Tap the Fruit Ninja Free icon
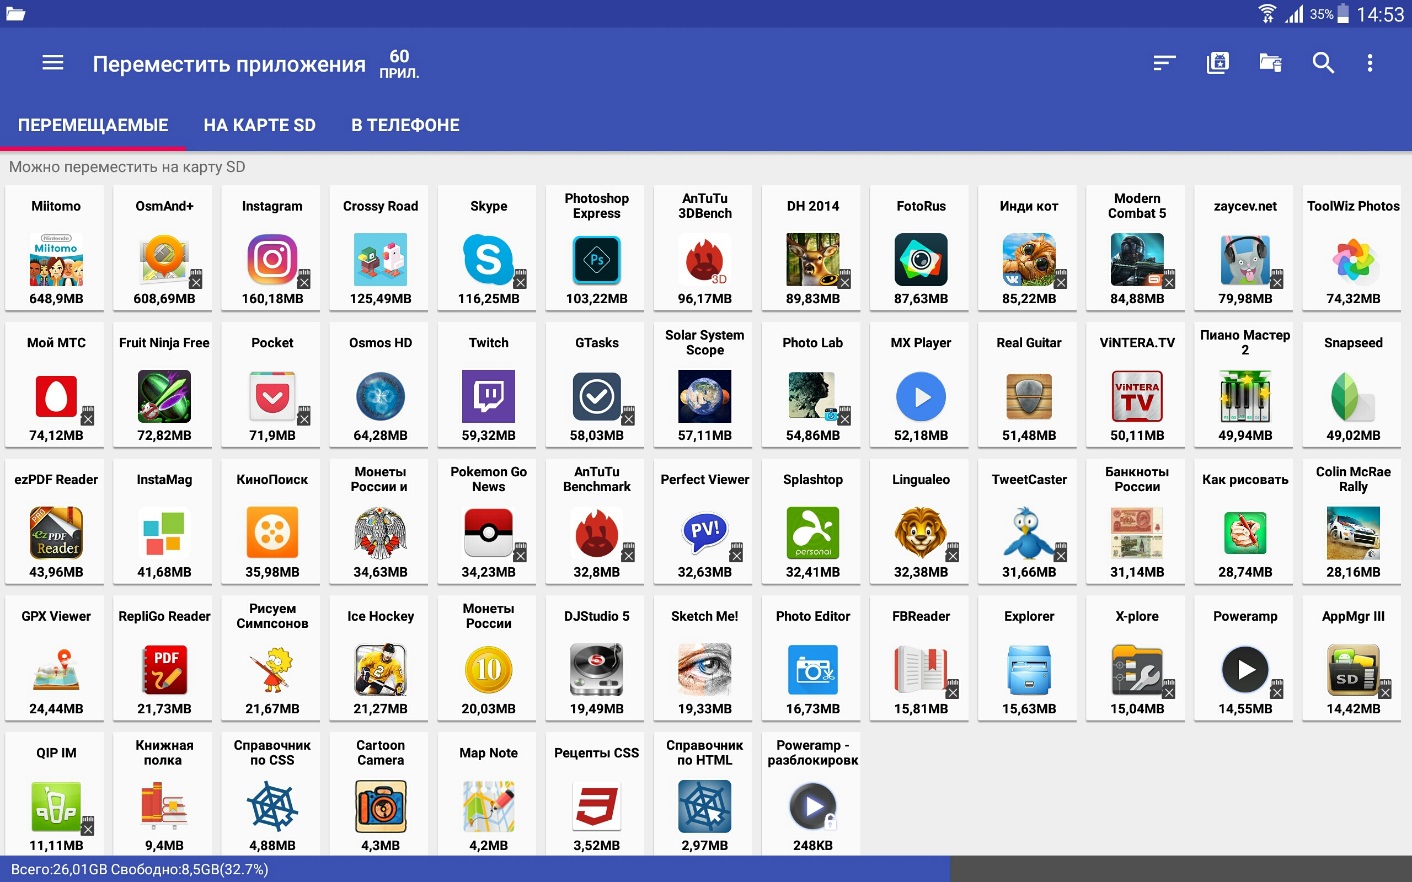 [x=164, y=397]
